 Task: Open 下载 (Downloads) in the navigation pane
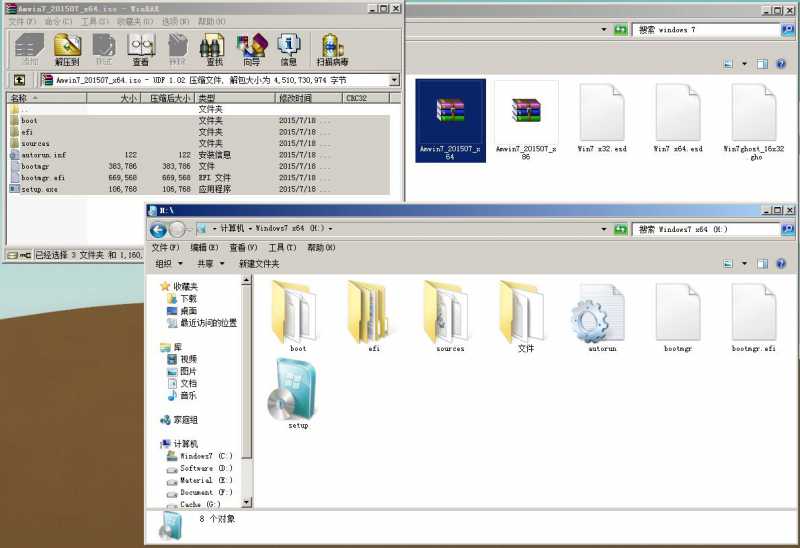click(182, 298)
